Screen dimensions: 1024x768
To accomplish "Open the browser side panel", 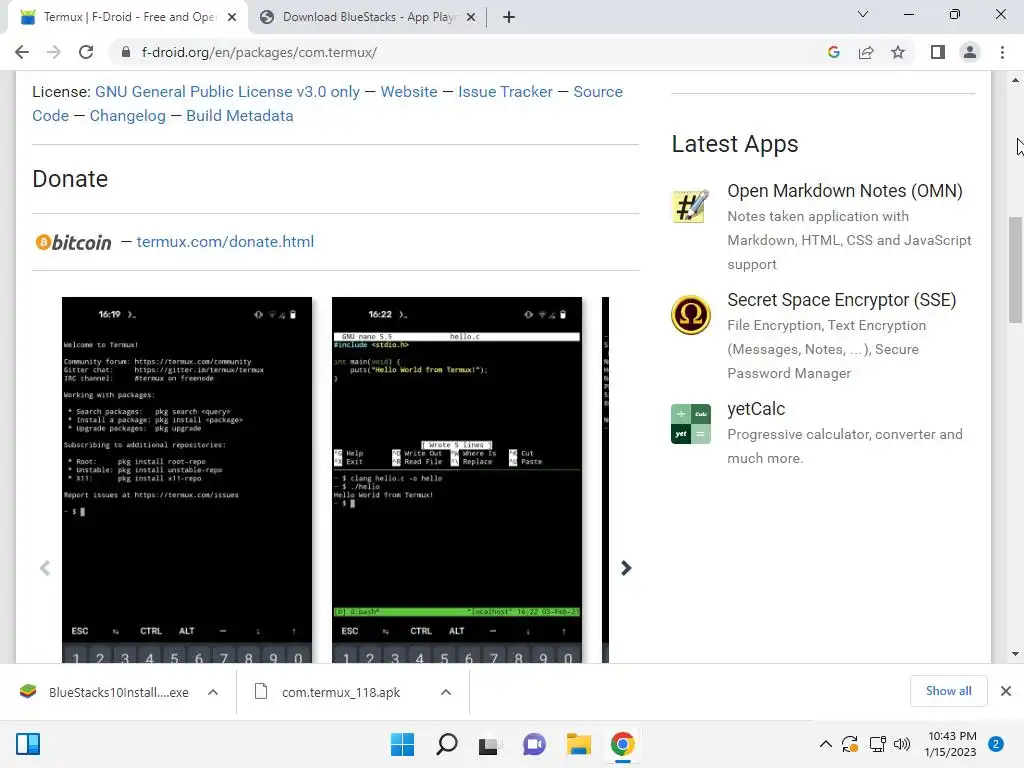I will pyautogui.click(x=938, y=52).
